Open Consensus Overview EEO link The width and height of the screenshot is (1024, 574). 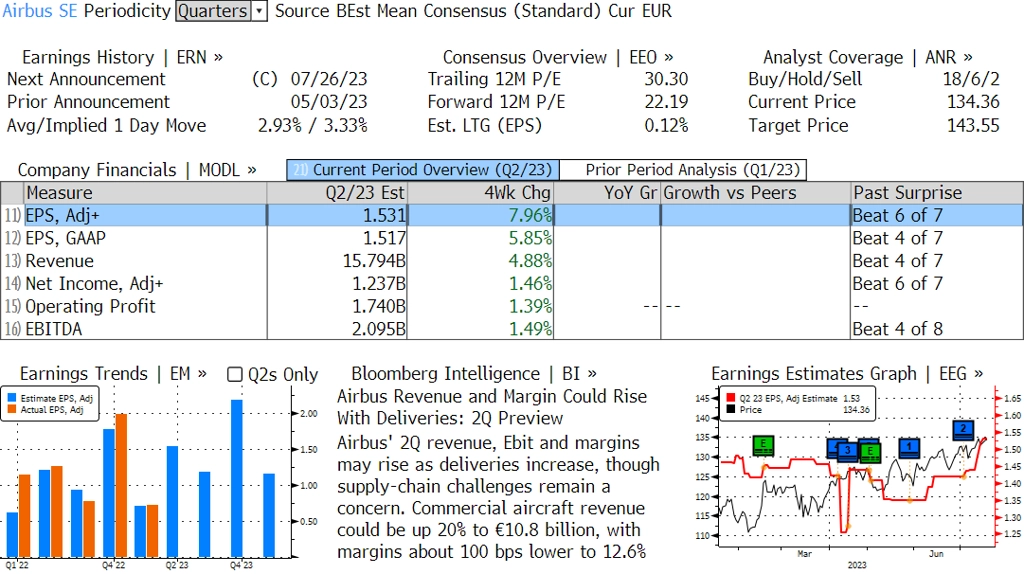tap(558, 57)
